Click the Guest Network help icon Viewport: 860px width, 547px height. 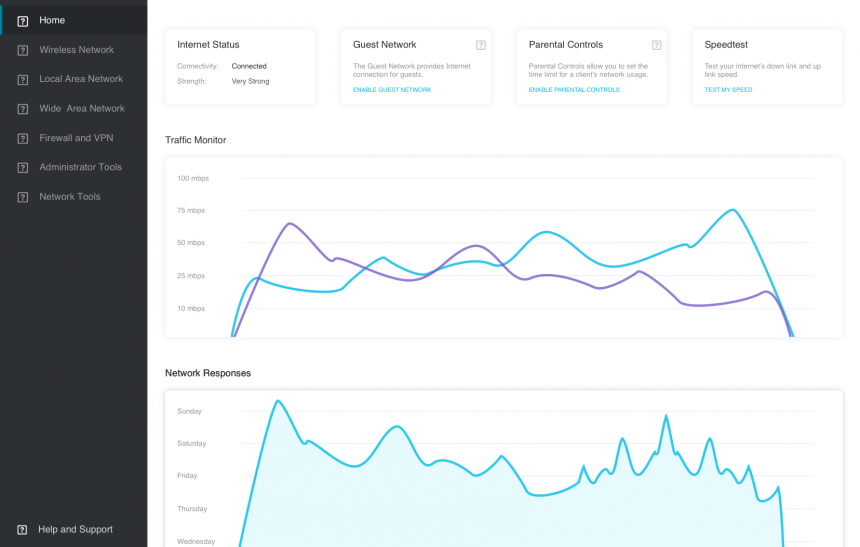point(480,45)
